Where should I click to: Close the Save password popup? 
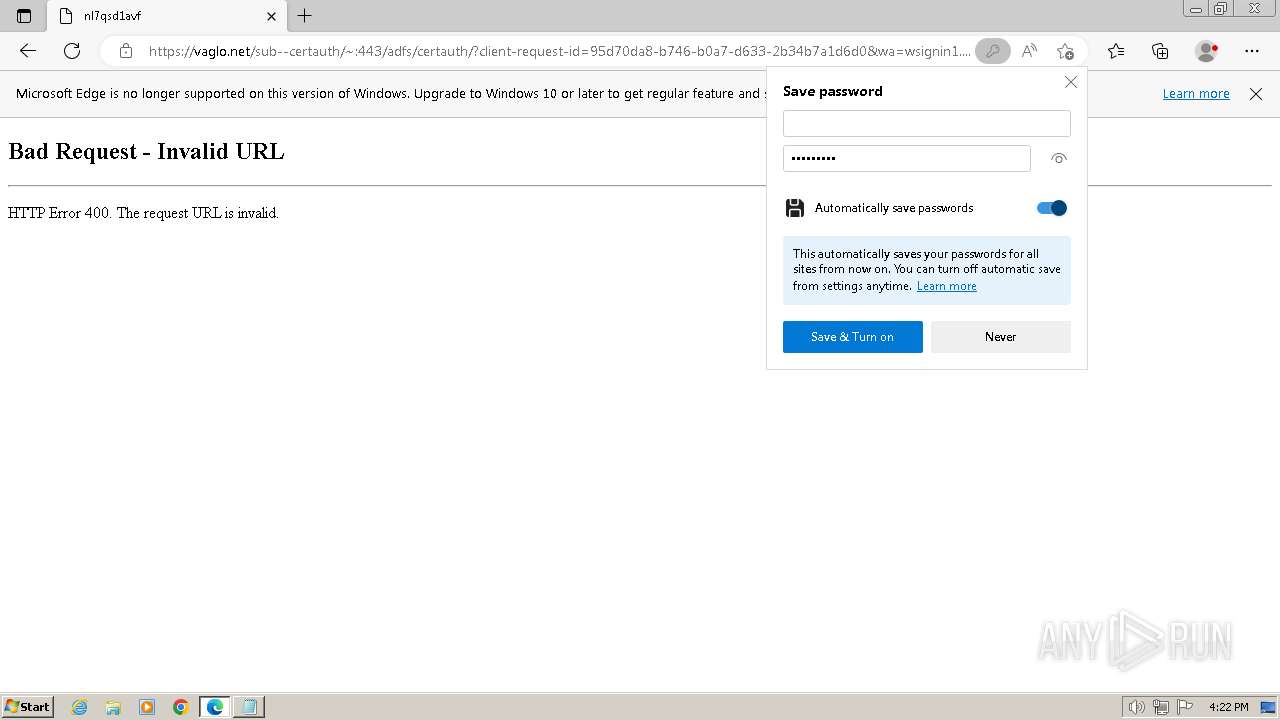click(x=1071, y=82)
